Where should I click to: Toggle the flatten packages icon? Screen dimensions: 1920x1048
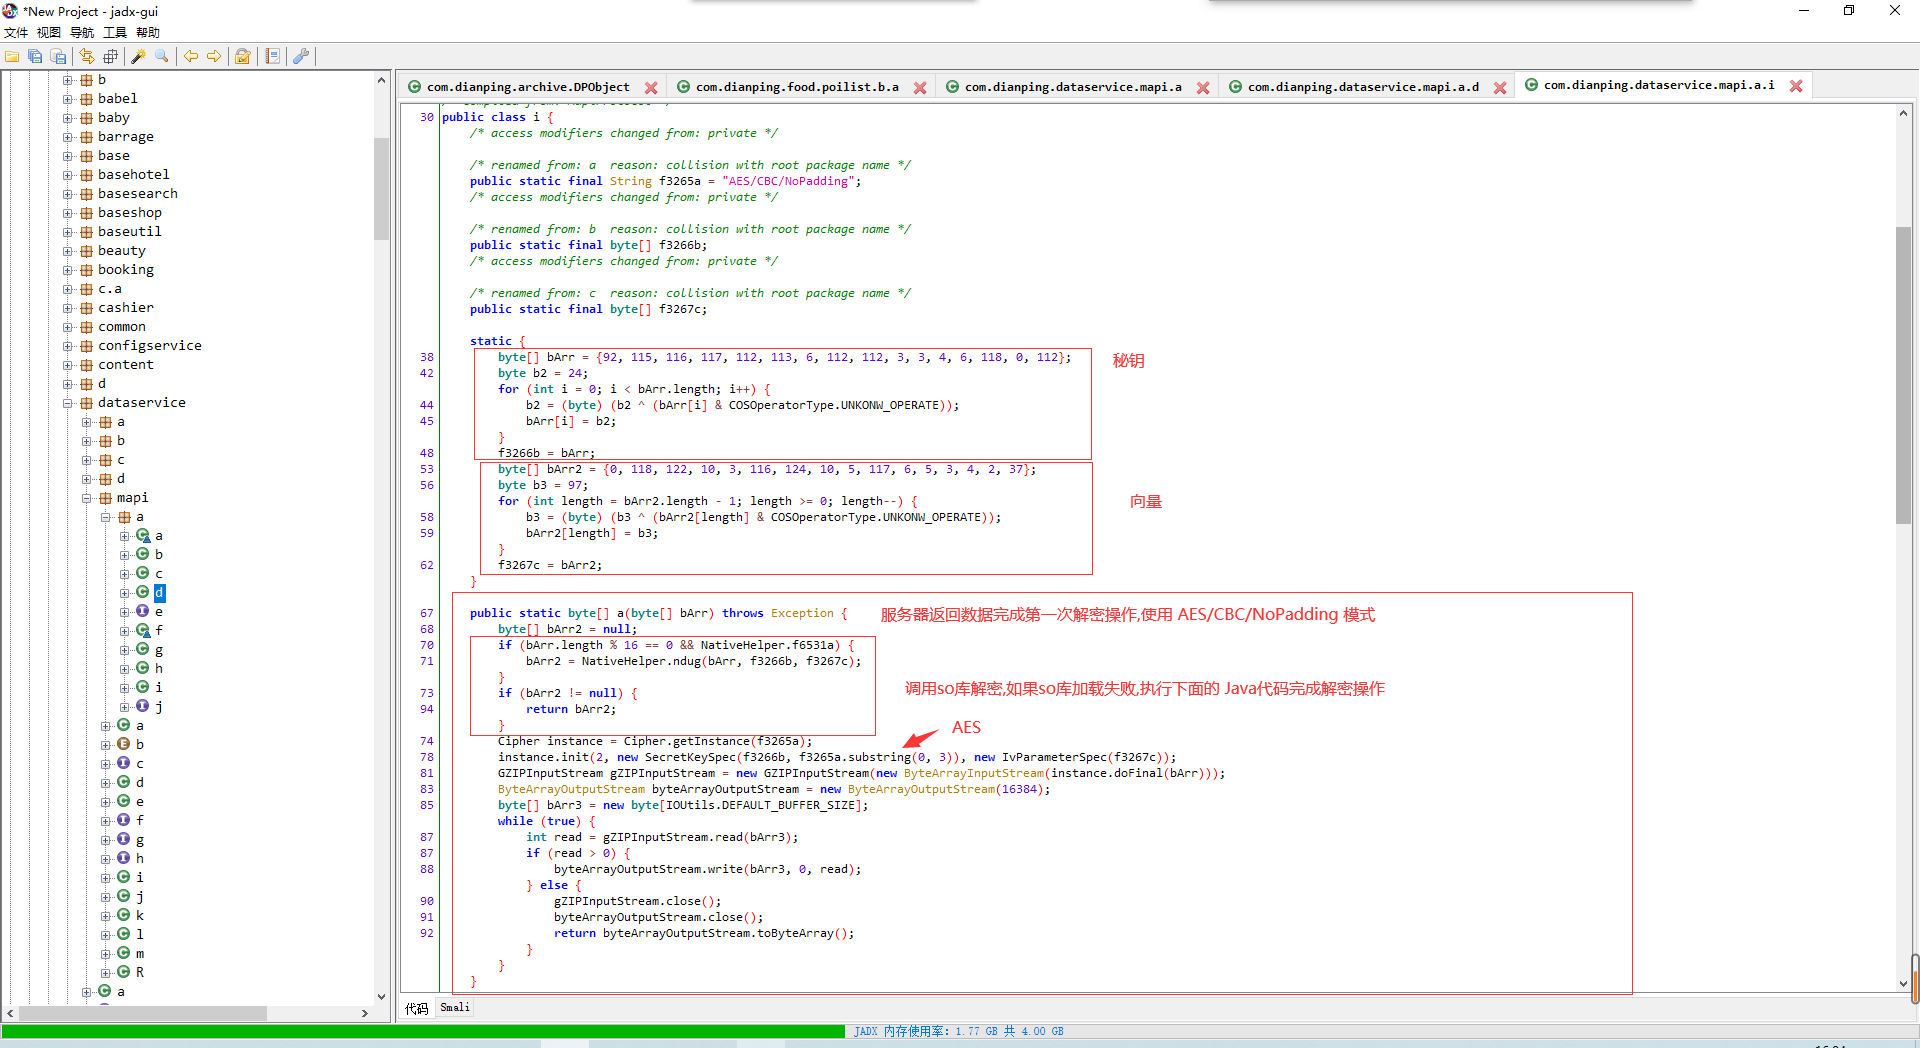coord(111,57)
